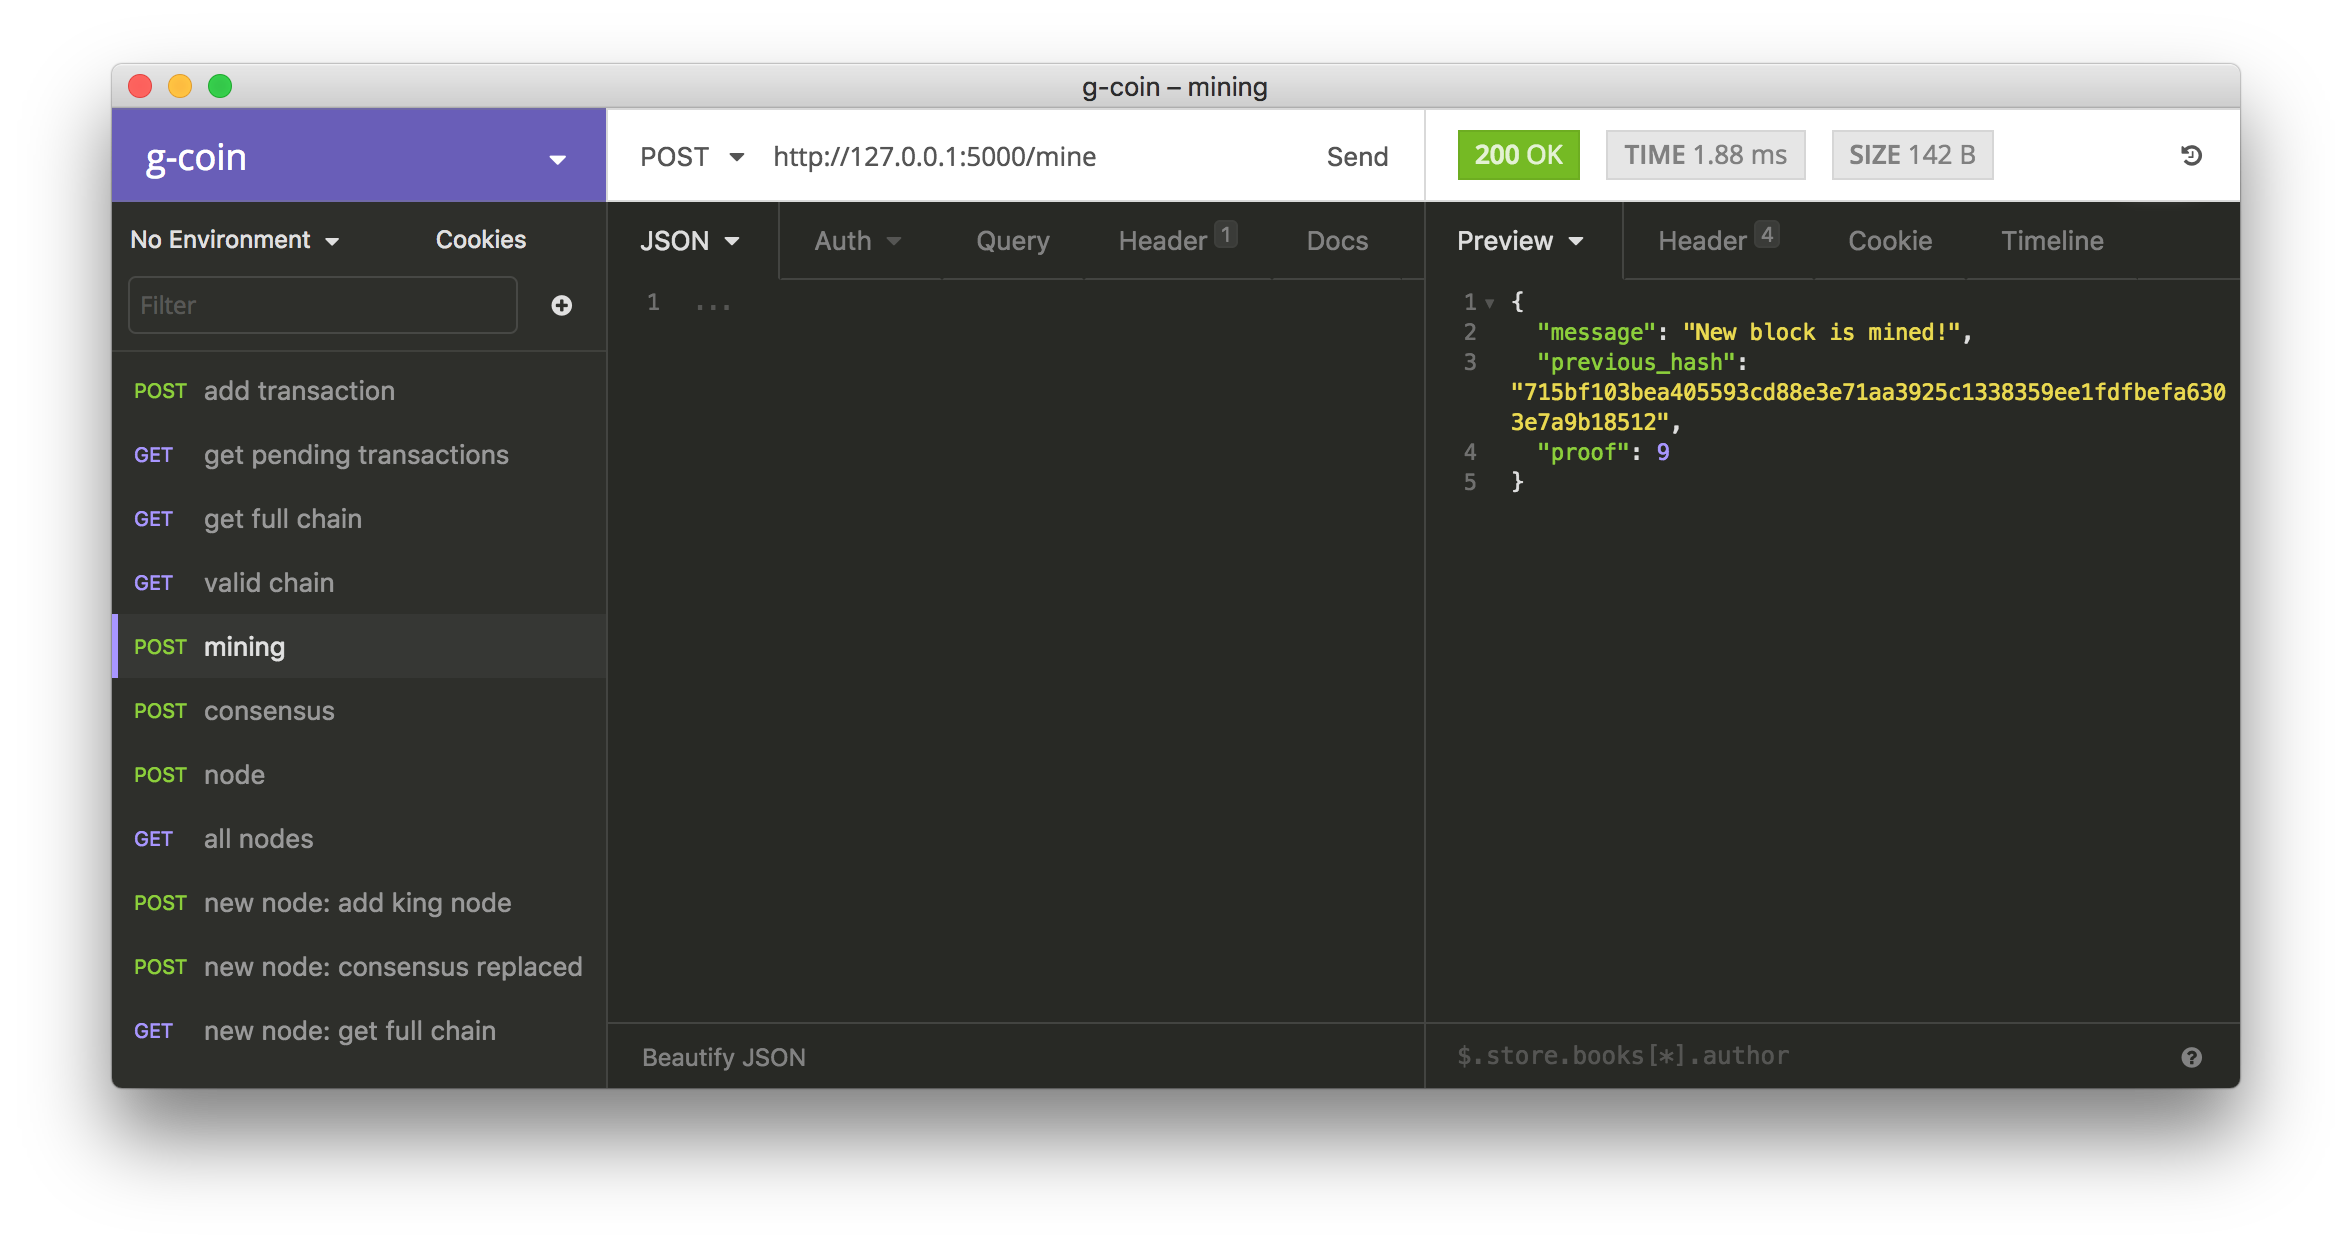Open the response history clock icon
The height and width of the screenshot is (1248, 2352).
(2191, 156)
